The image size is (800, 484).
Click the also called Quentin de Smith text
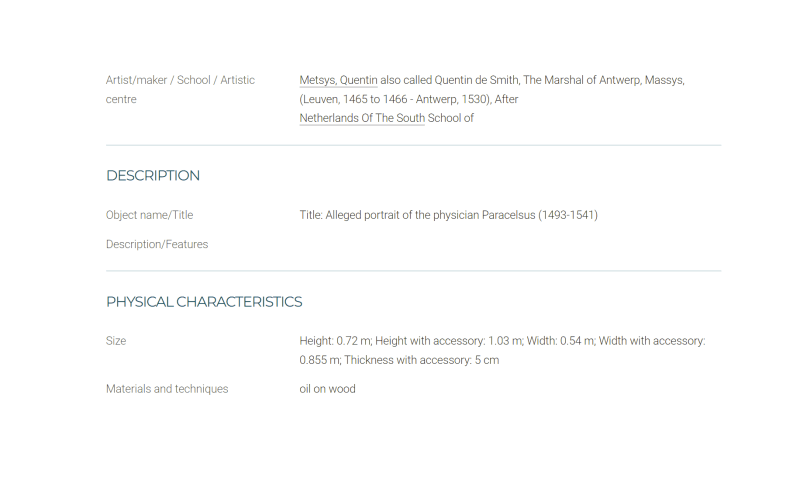pos(449,80)
